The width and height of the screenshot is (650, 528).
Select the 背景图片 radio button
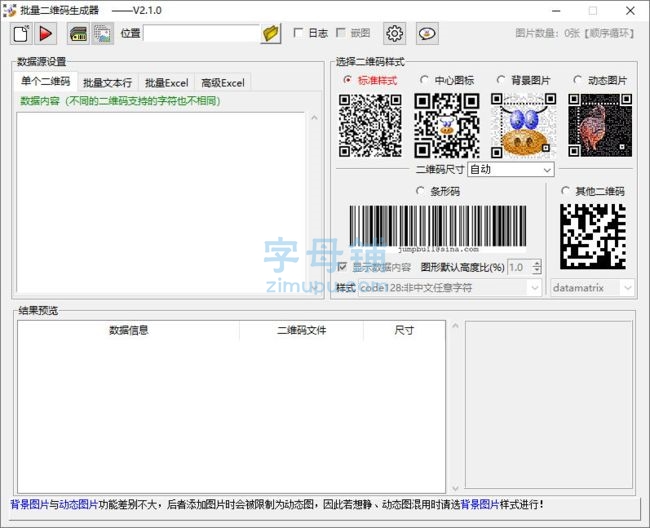(500, 80)
